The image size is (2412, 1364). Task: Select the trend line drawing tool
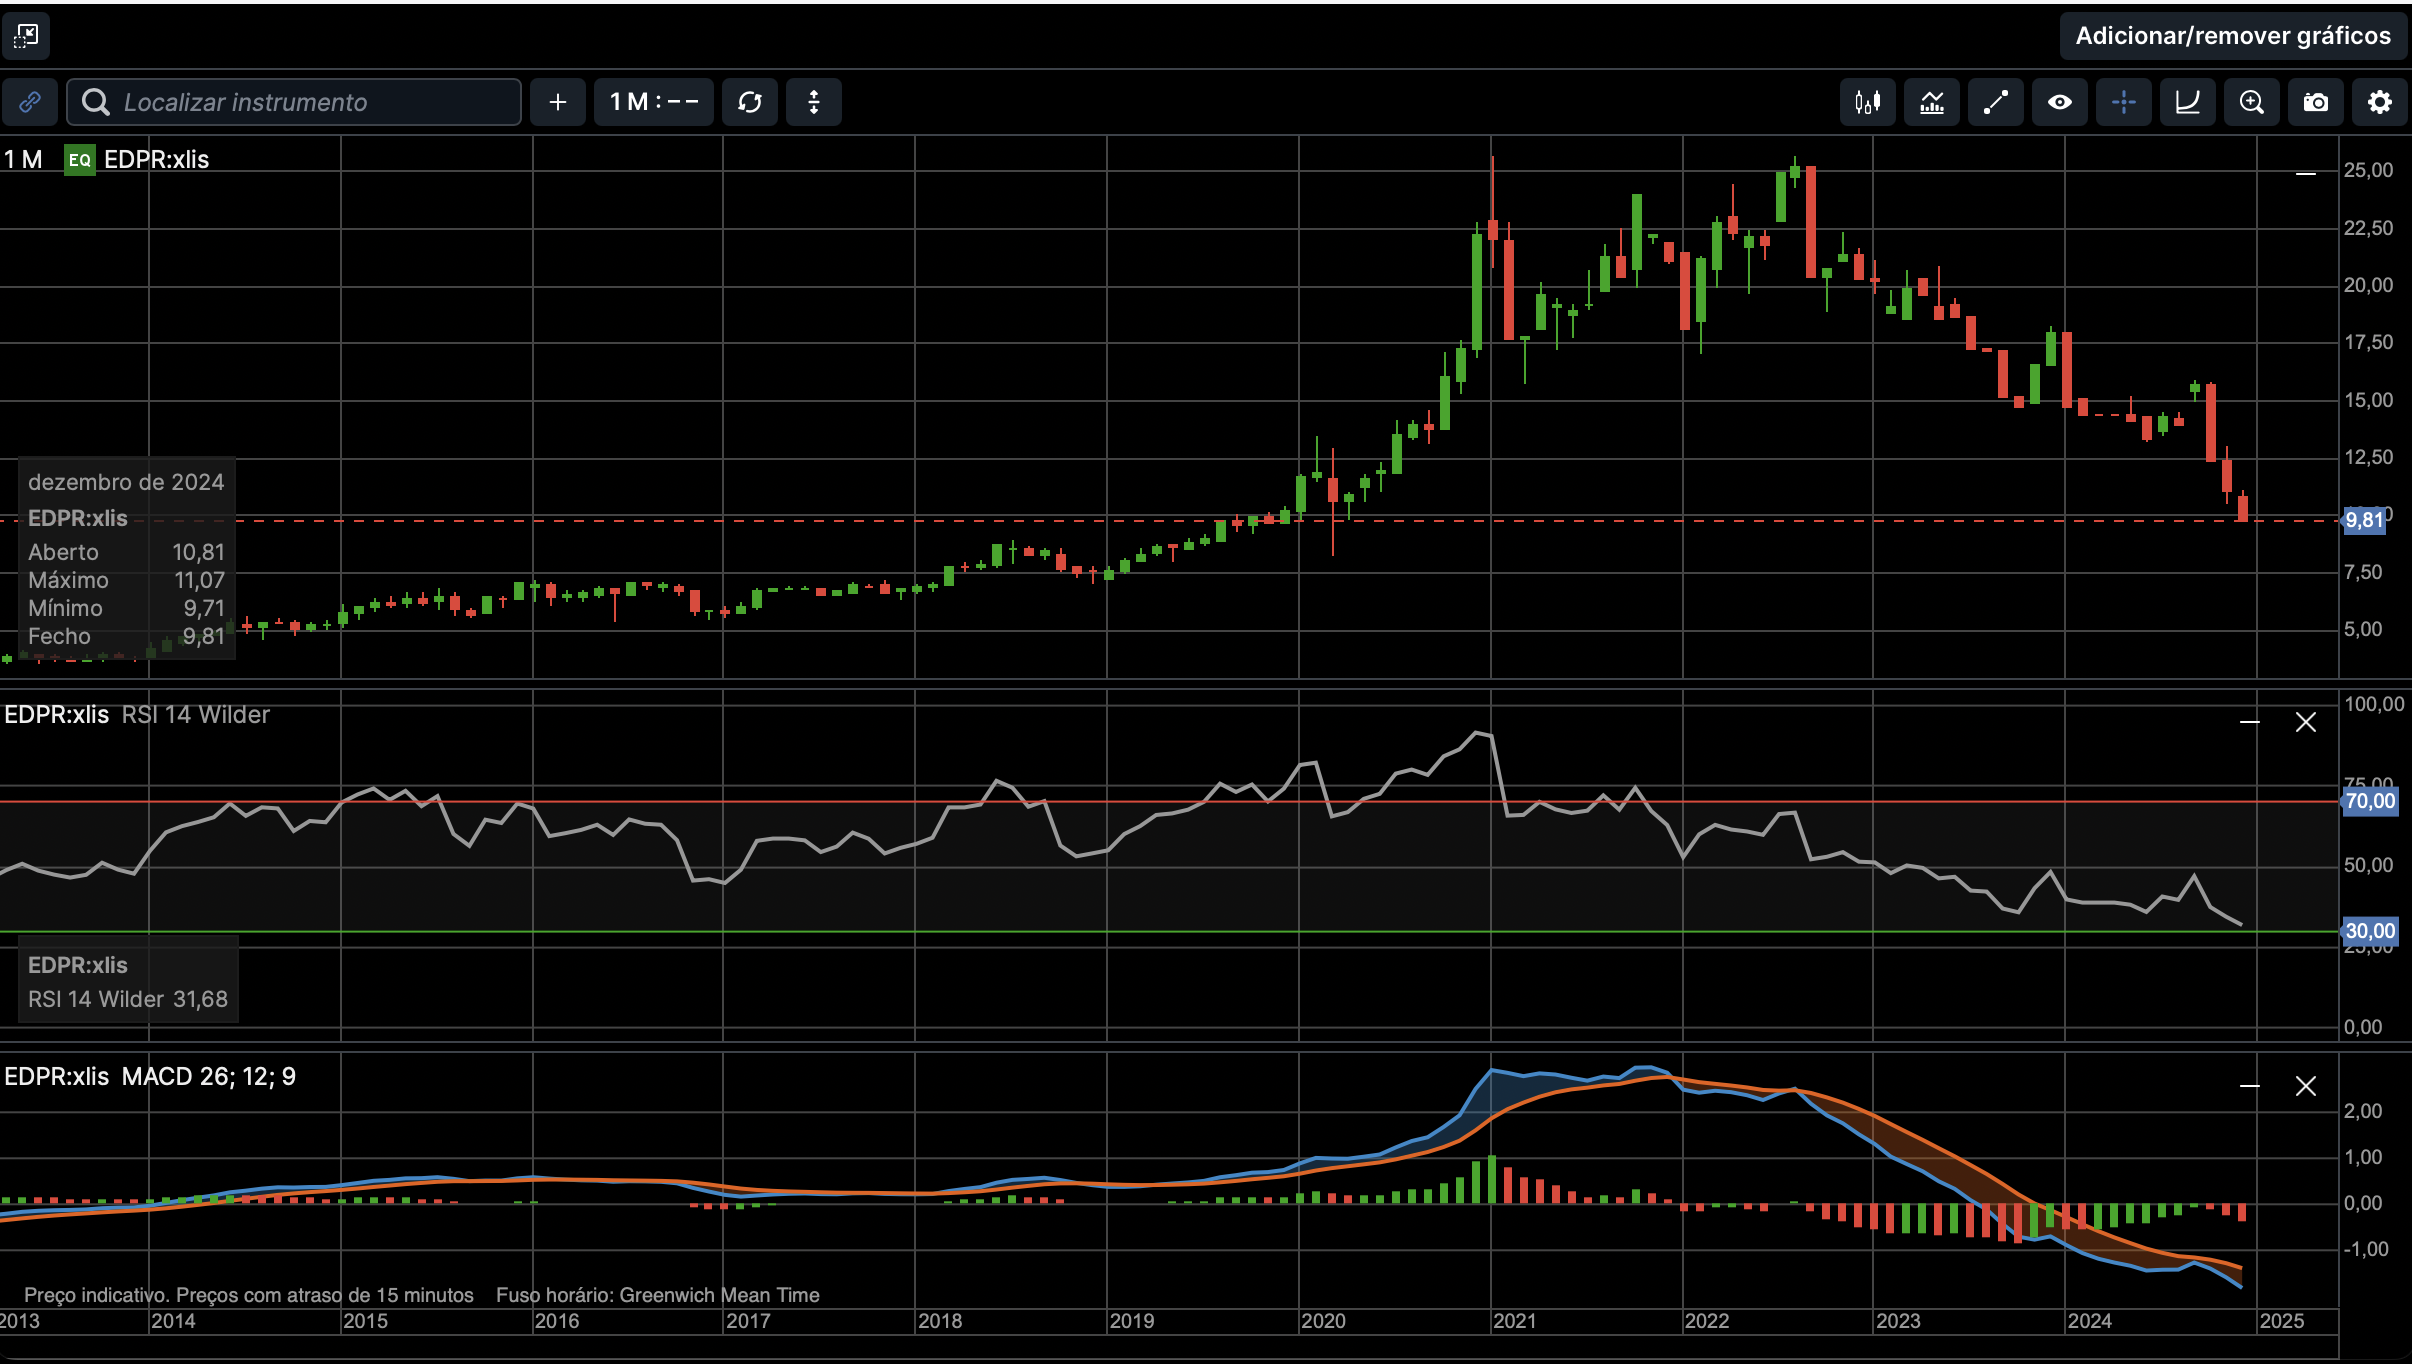point(1995,102)
